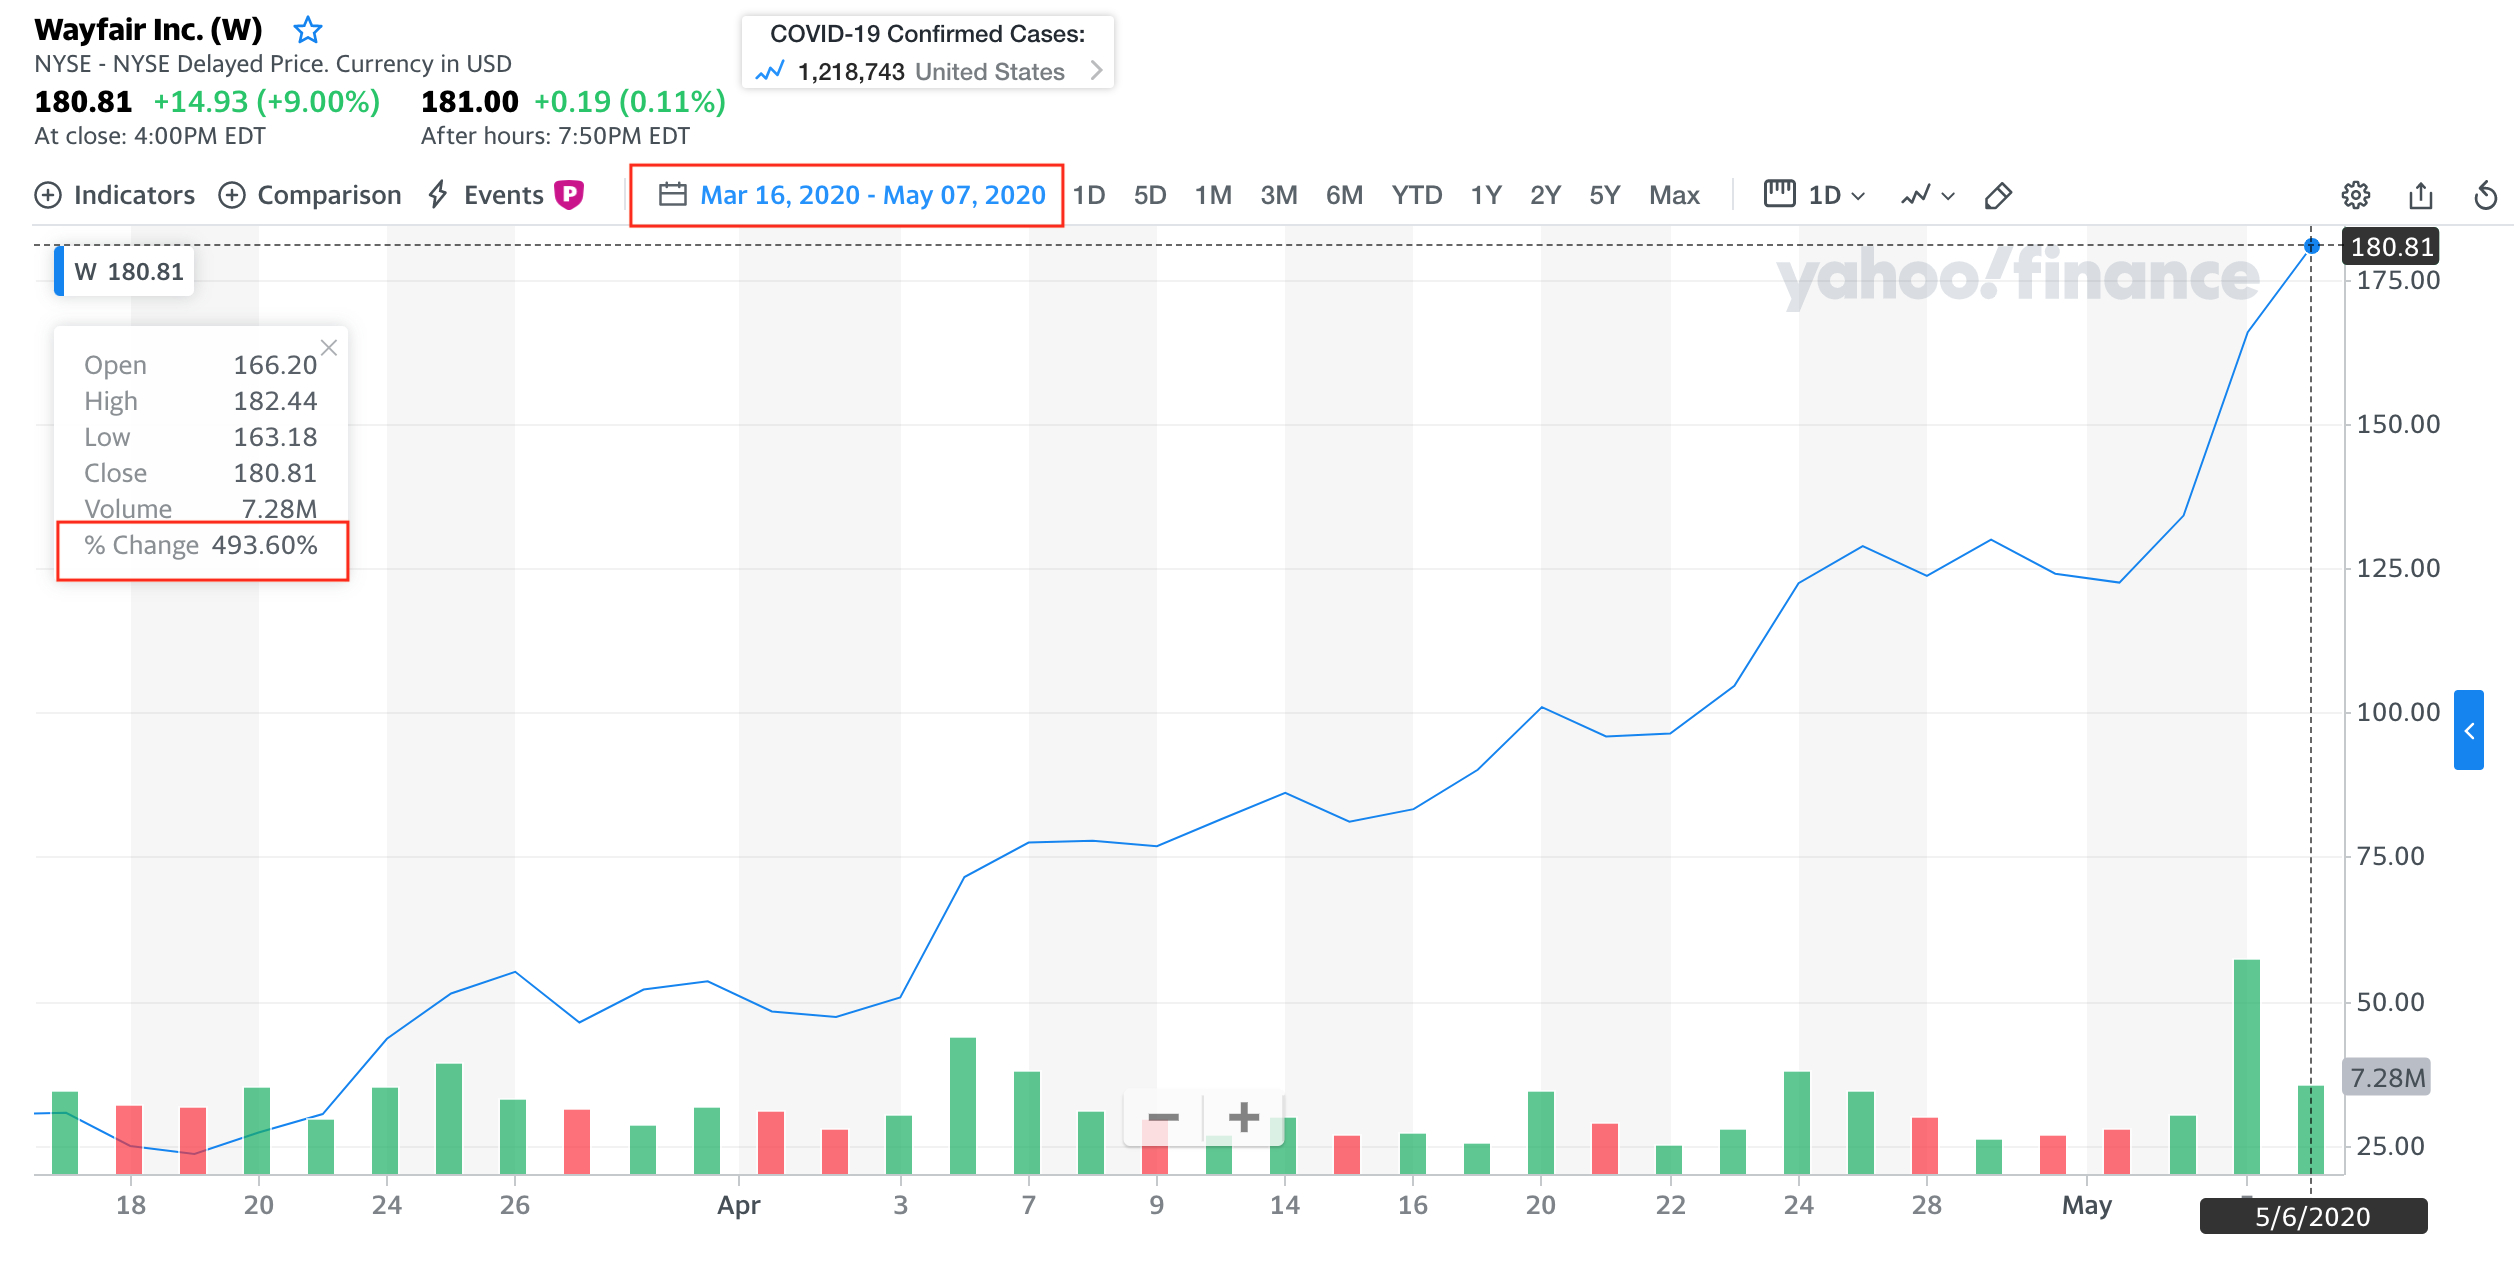The height and width of the screenshot is (1278, 2517).
Task: Click the share chart icon
Action: pyautogui.click(x=2421, y=195)
